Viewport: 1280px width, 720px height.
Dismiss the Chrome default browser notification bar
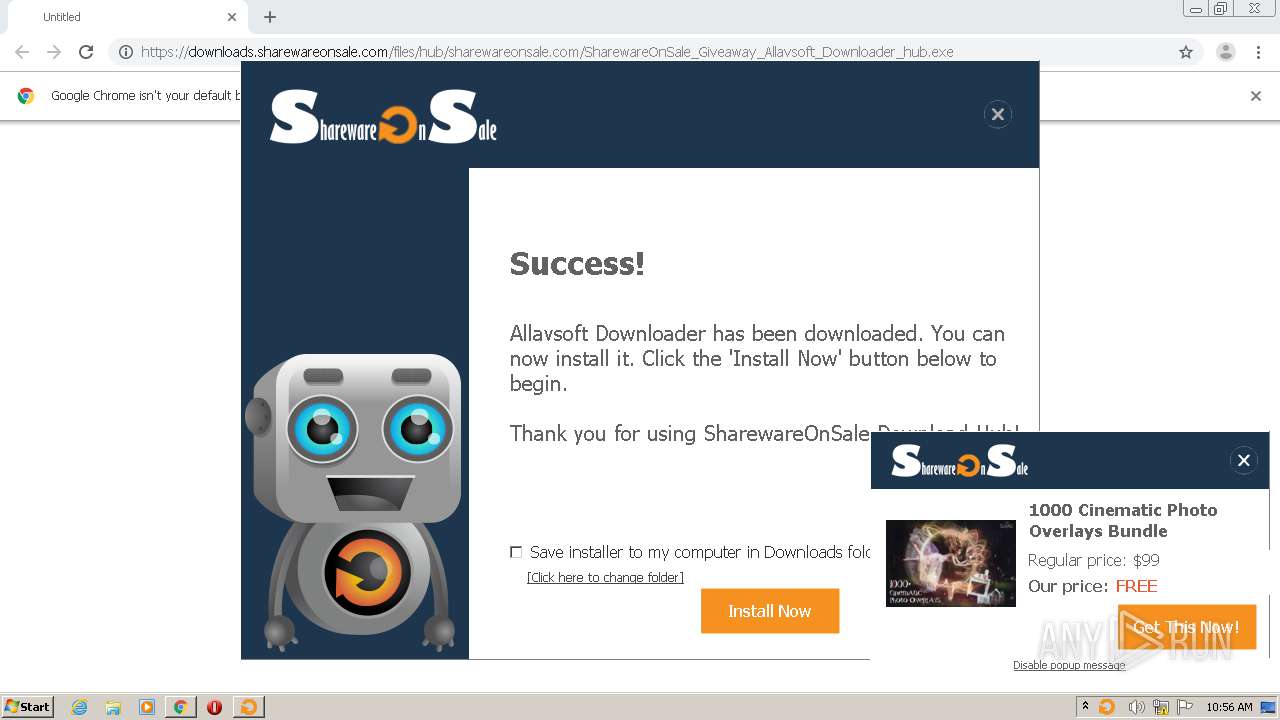1256,96
